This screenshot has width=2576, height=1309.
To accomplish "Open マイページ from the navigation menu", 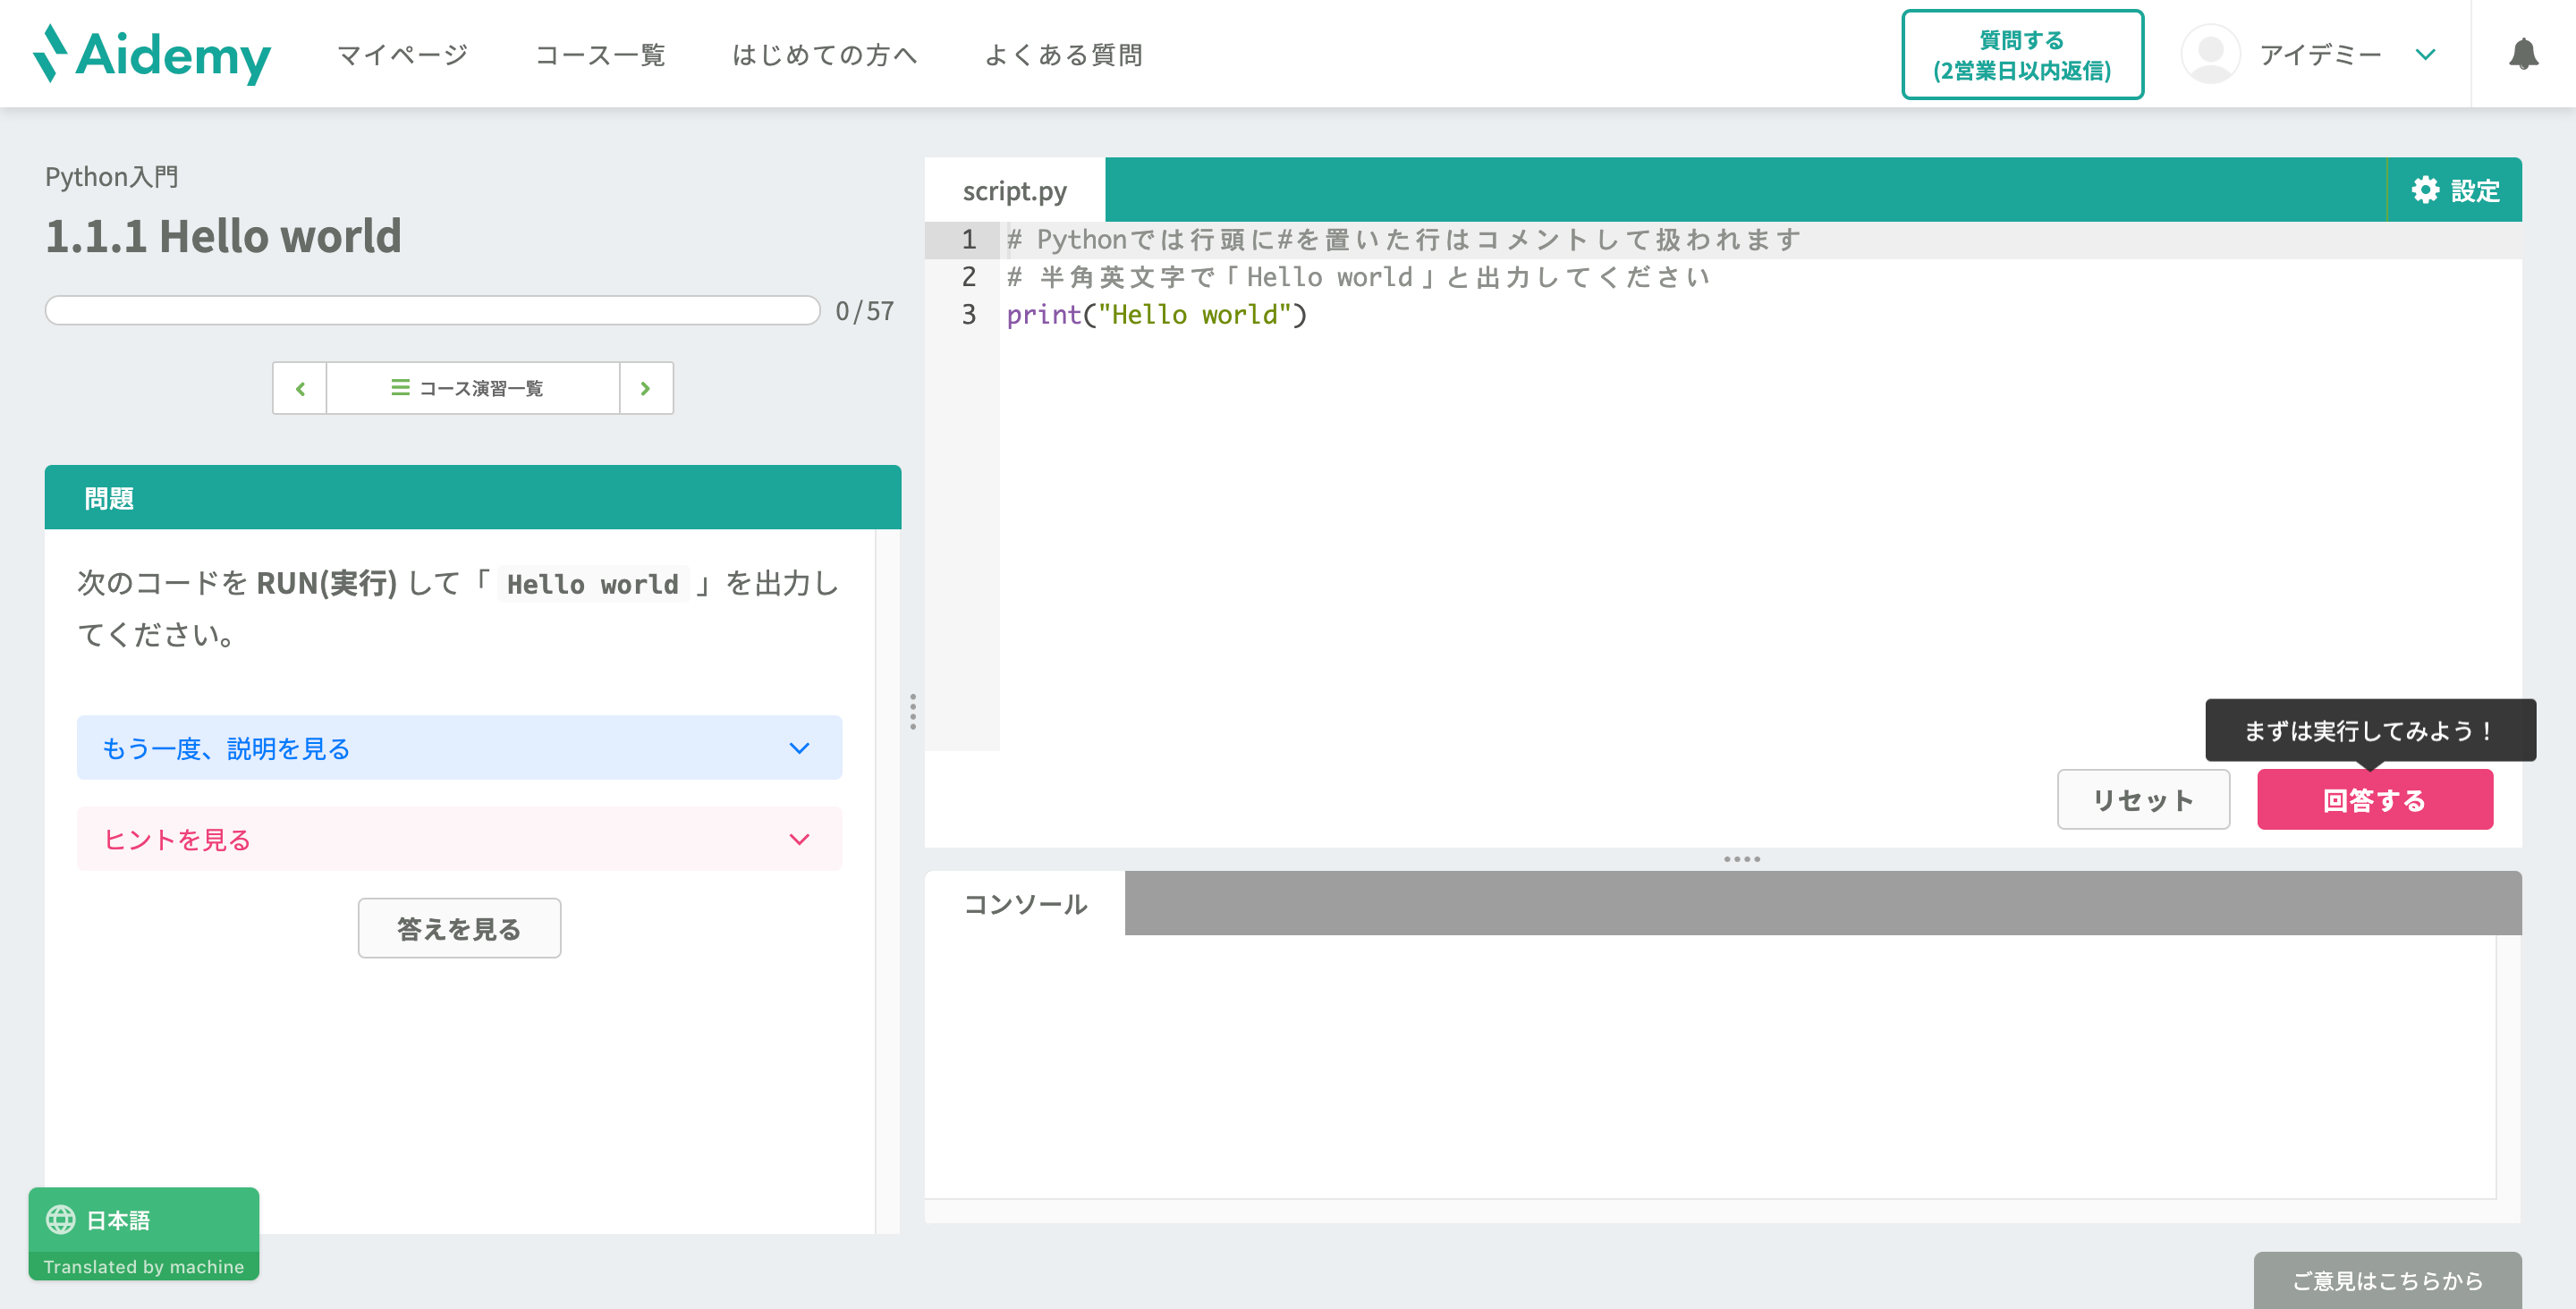I will pos(403,54).
